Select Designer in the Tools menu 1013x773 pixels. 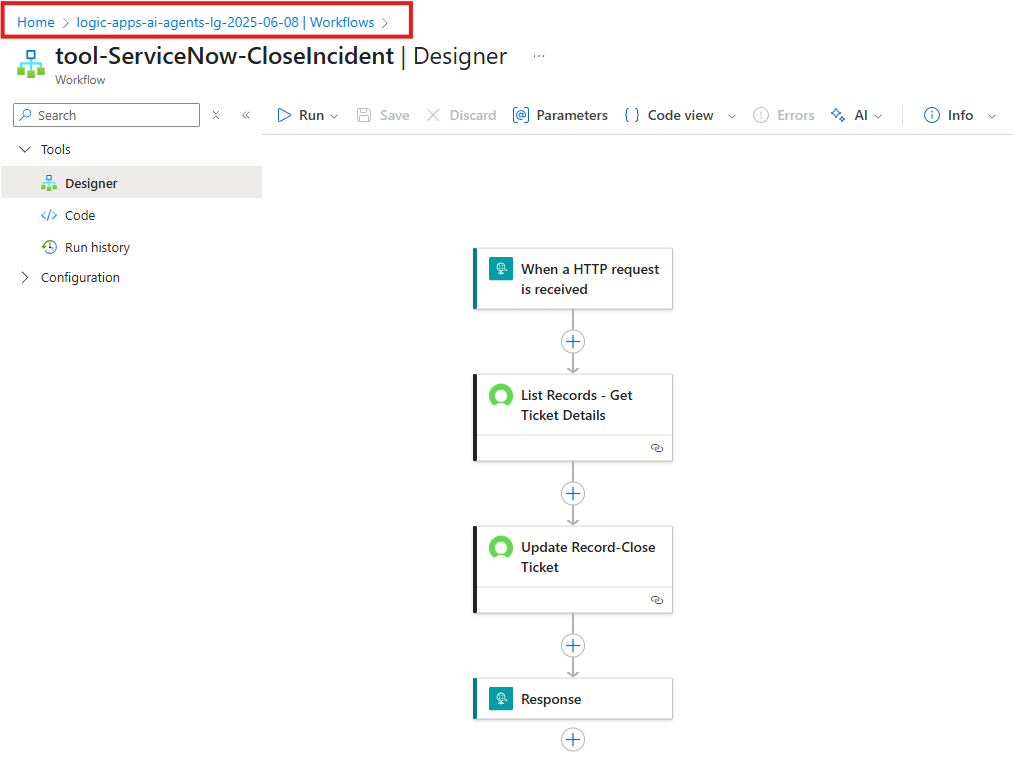132,183
